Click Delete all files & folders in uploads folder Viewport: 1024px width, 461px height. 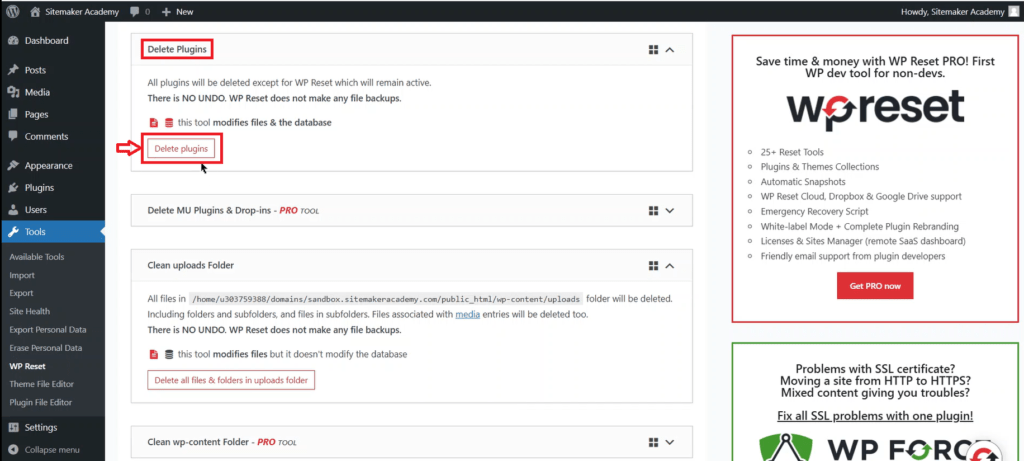tap(231, 379)
